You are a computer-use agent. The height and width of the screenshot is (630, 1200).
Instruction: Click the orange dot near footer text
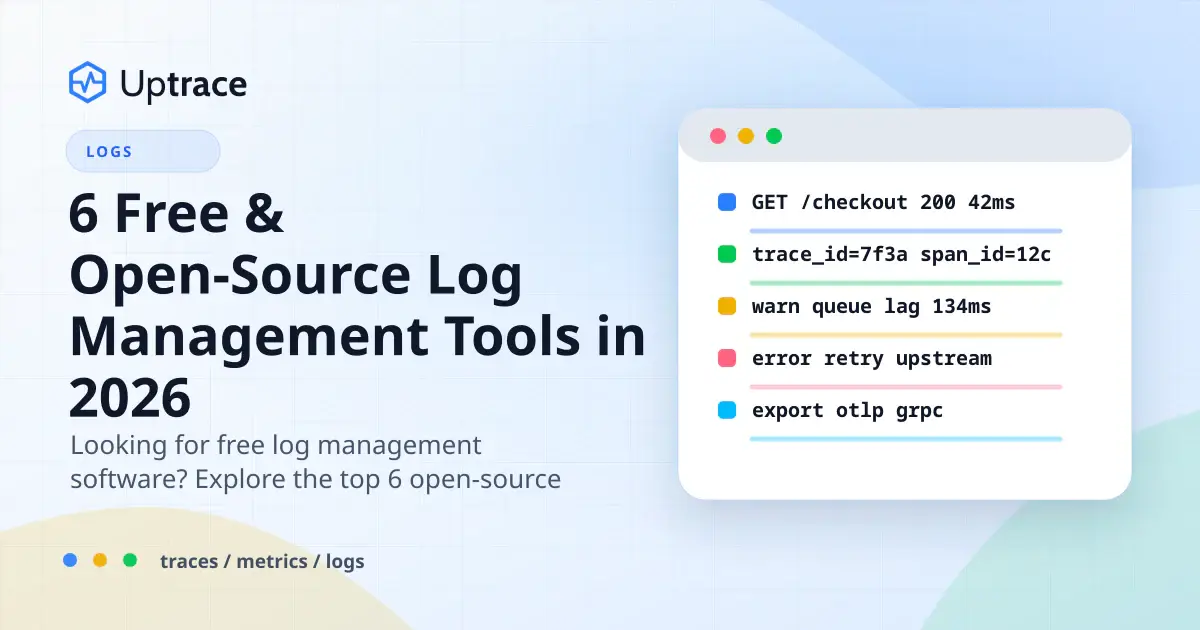pos(100,560)
